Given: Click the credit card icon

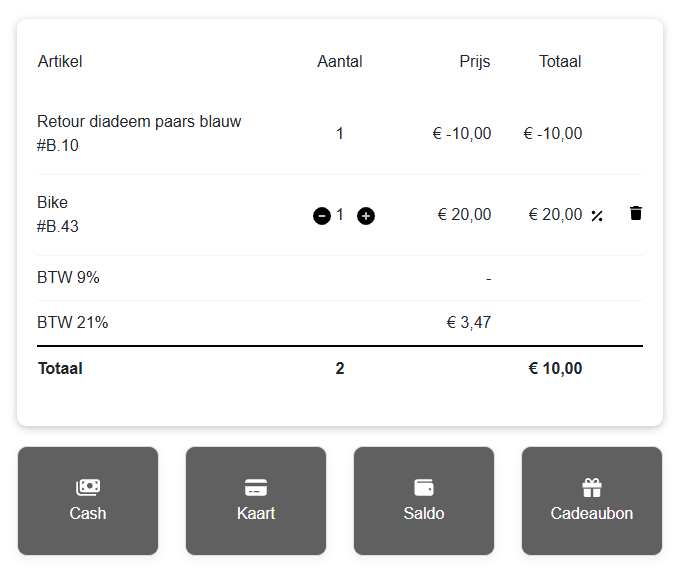Looking at the screenshot, I should 256,488.
